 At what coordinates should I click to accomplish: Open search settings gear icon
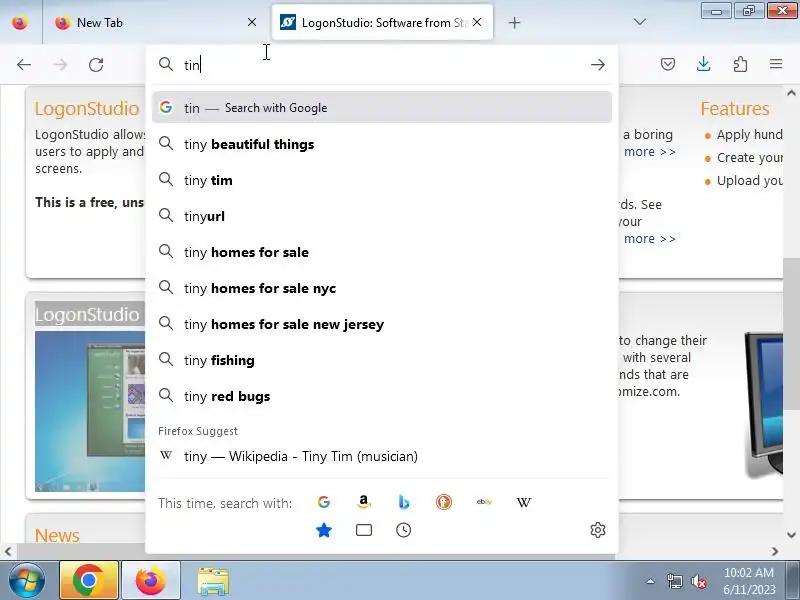click(597, 530)
